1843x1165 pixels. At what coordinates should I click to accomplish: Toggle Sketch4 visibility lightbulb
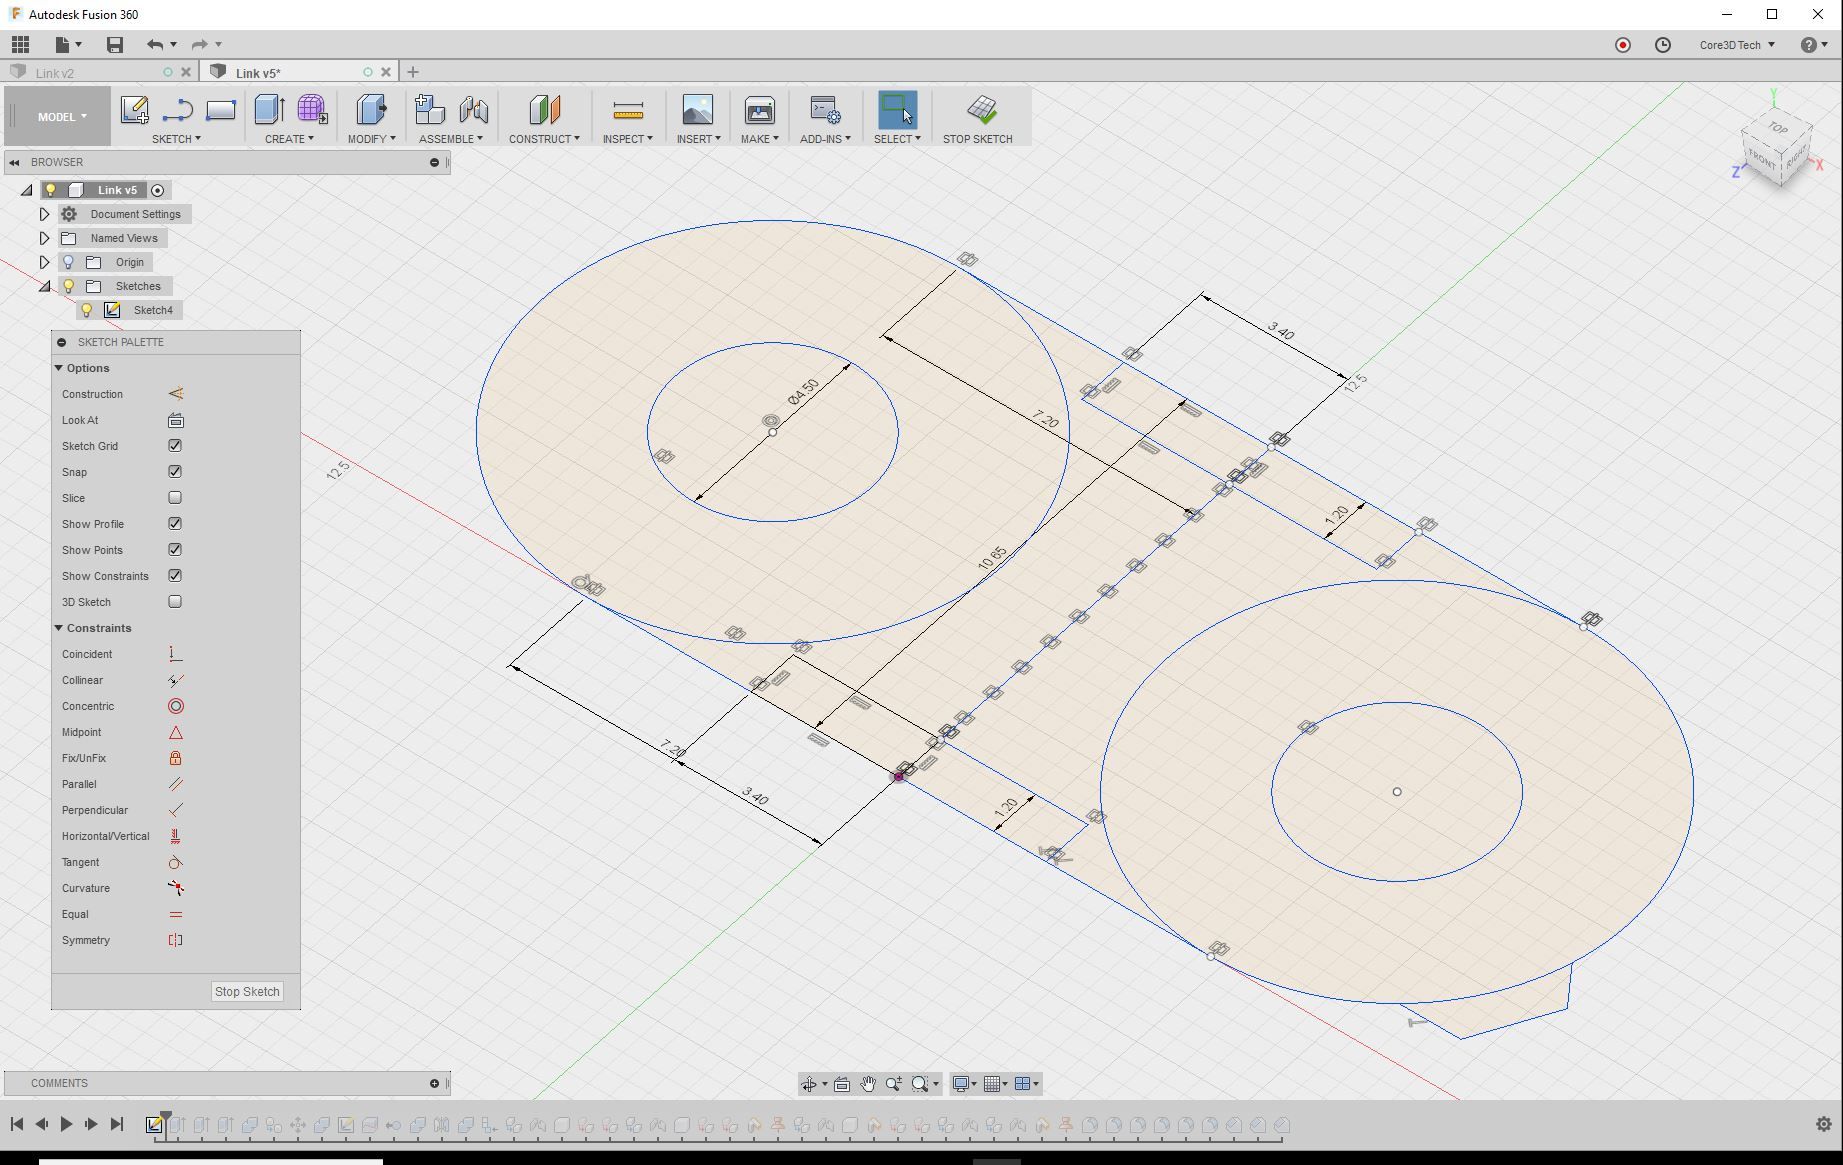[88, 310]
